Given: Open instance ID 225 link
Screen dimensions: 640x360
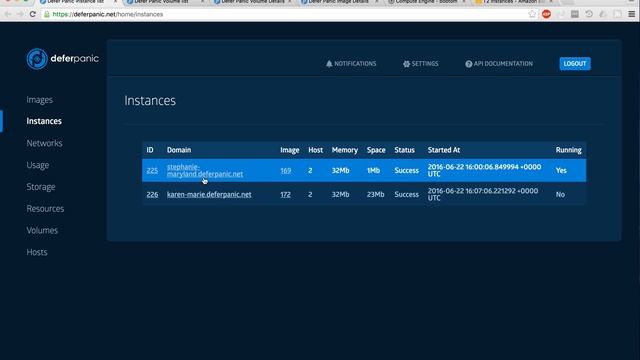Looking at the screenshot, I should click(x=152, y=171).
